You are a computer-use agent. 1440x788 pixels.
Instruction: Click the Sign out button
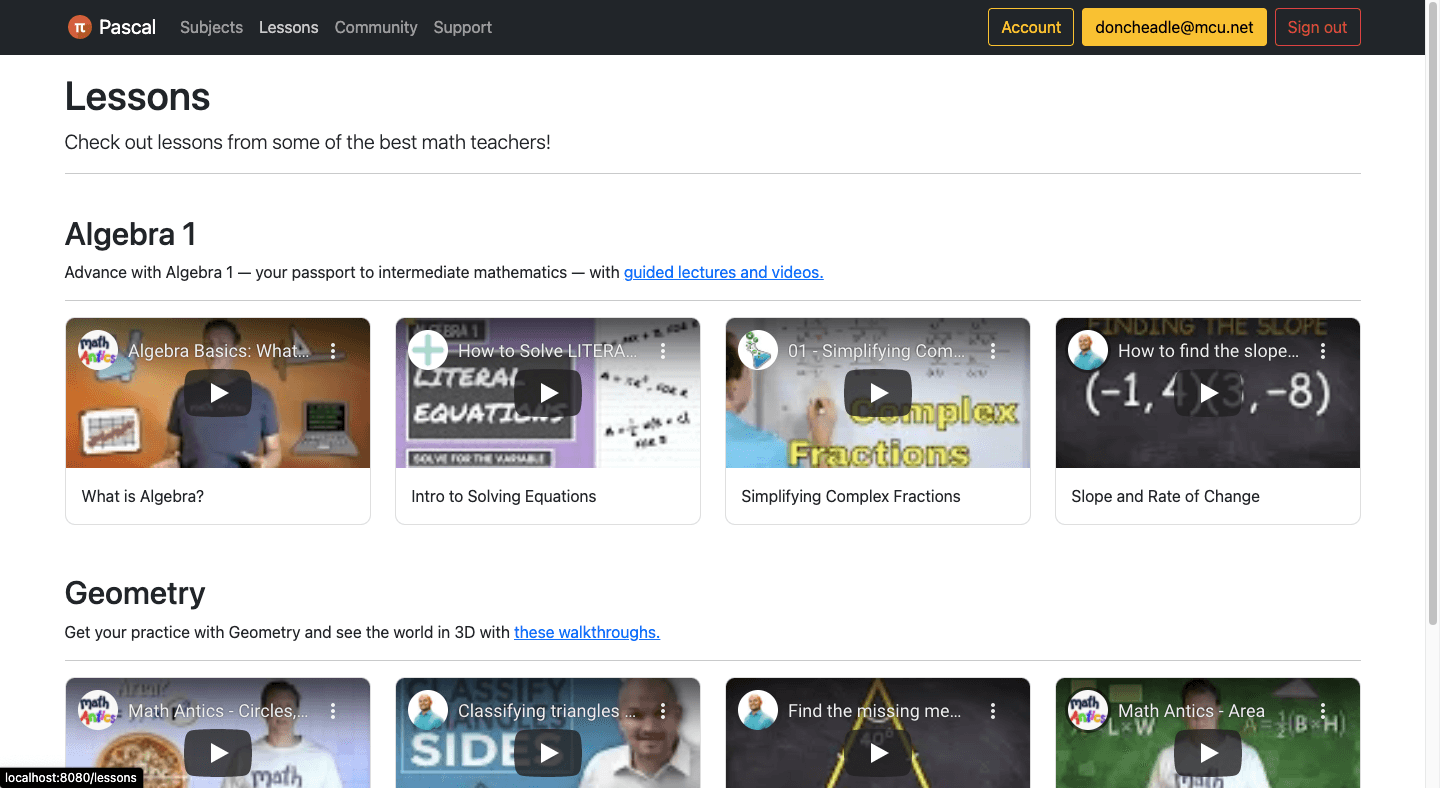[1318, 27]
